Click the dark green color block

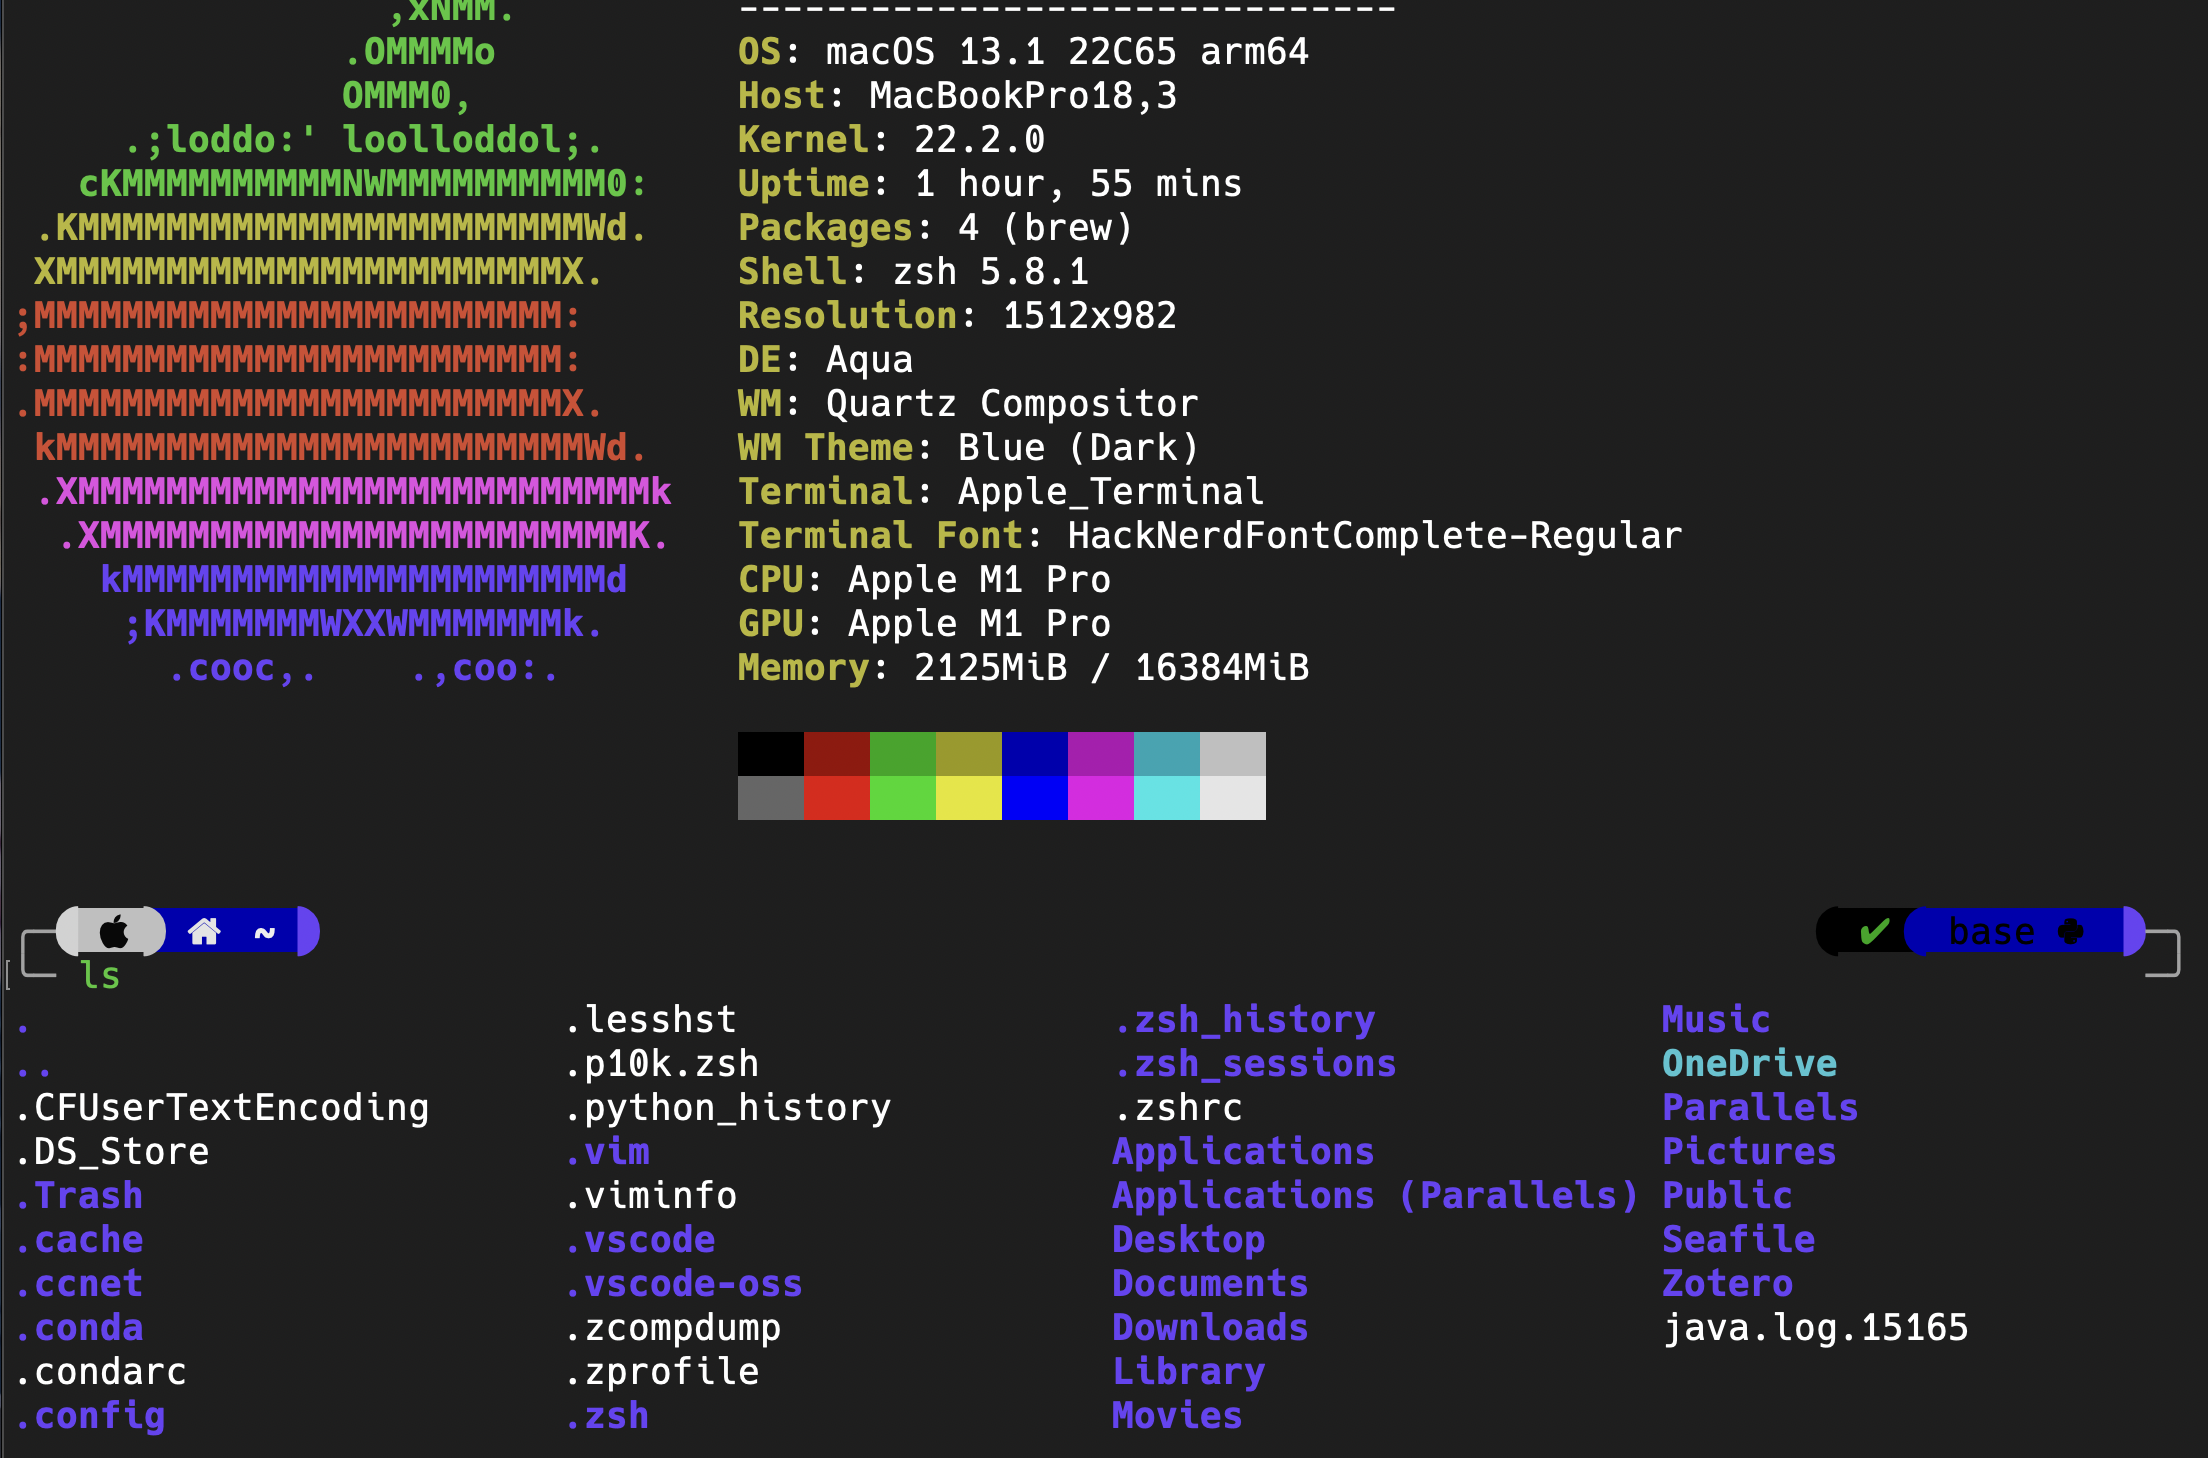point(902,754)
